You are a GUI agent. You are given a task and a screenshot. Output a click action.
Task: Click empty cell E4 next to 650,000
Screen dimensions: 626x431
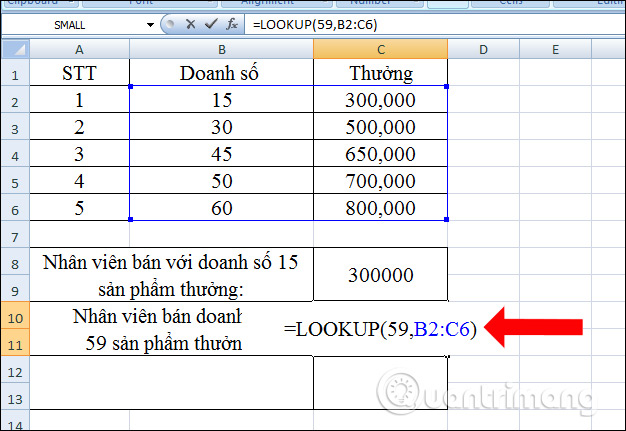(x=555, y=154)
